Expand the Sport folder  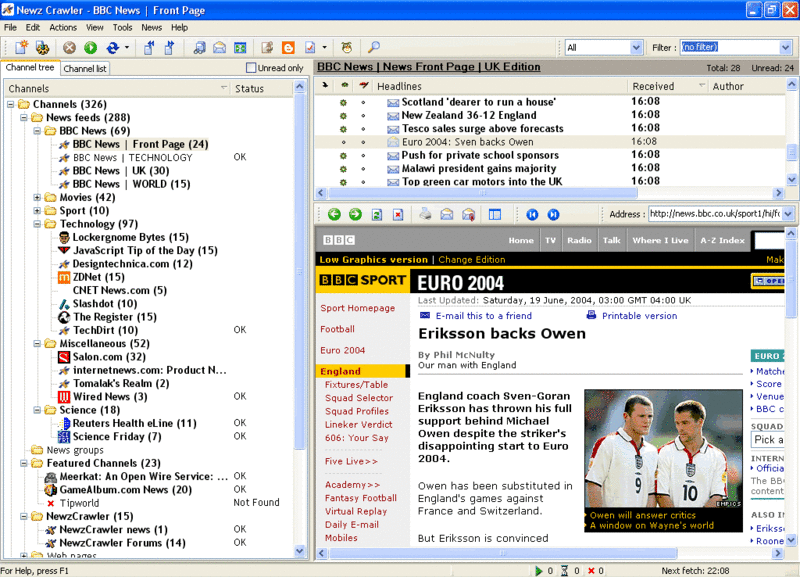37,211
